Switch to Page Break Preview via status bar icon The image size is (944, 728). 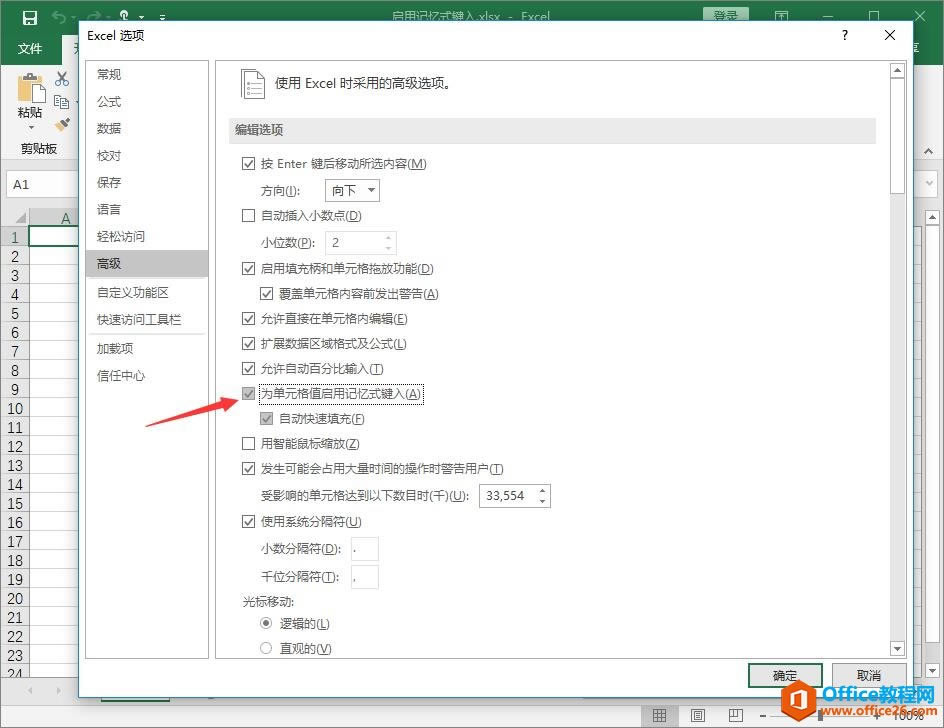pyautogui.click(x=737, y=714)
